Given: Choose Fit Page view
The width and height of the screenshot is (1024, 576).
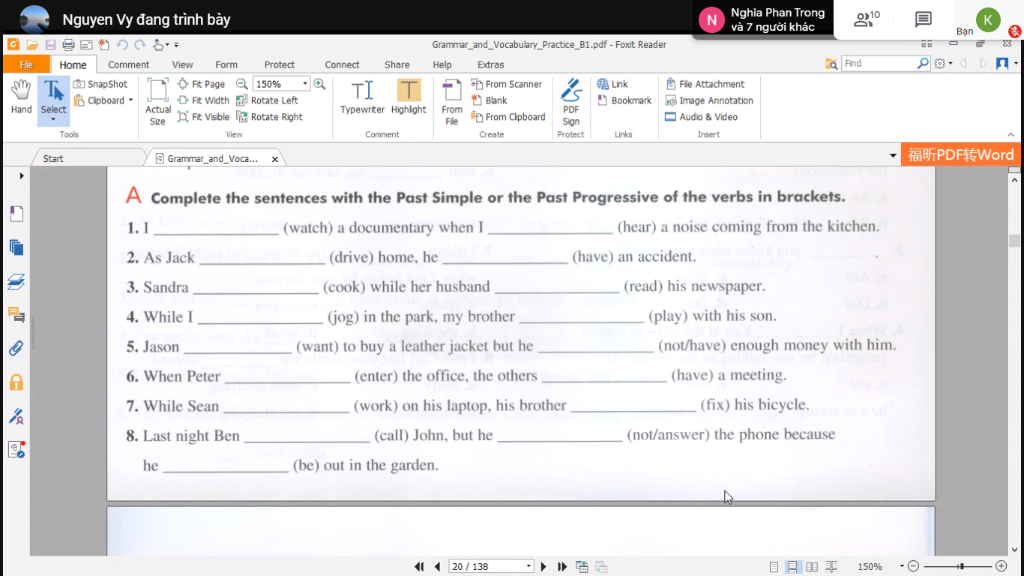Looking at the screenshot, I should click(x=201, y=84).
